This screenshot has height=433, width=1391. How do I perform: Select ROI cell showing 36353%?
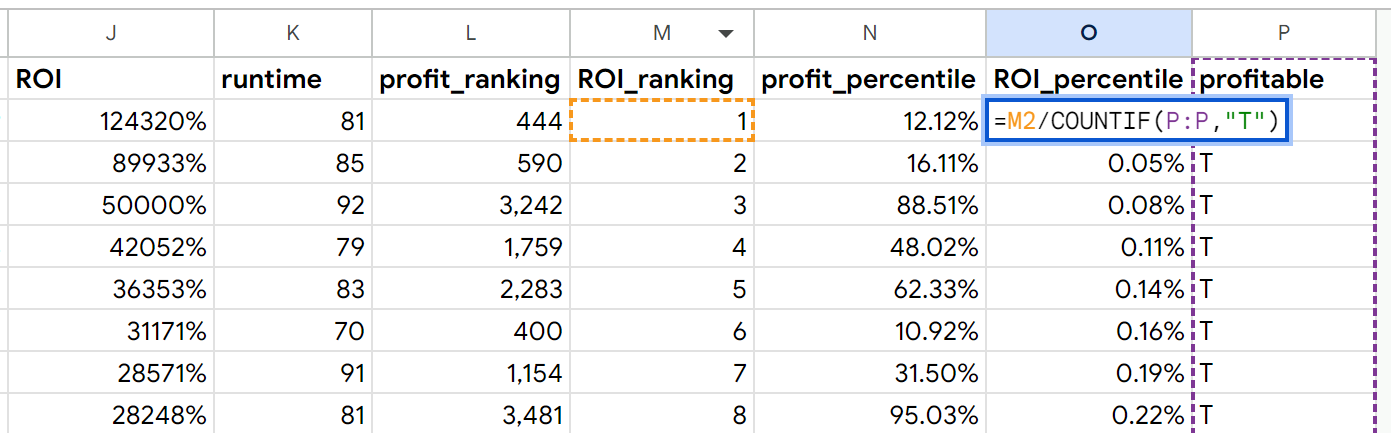110,289
